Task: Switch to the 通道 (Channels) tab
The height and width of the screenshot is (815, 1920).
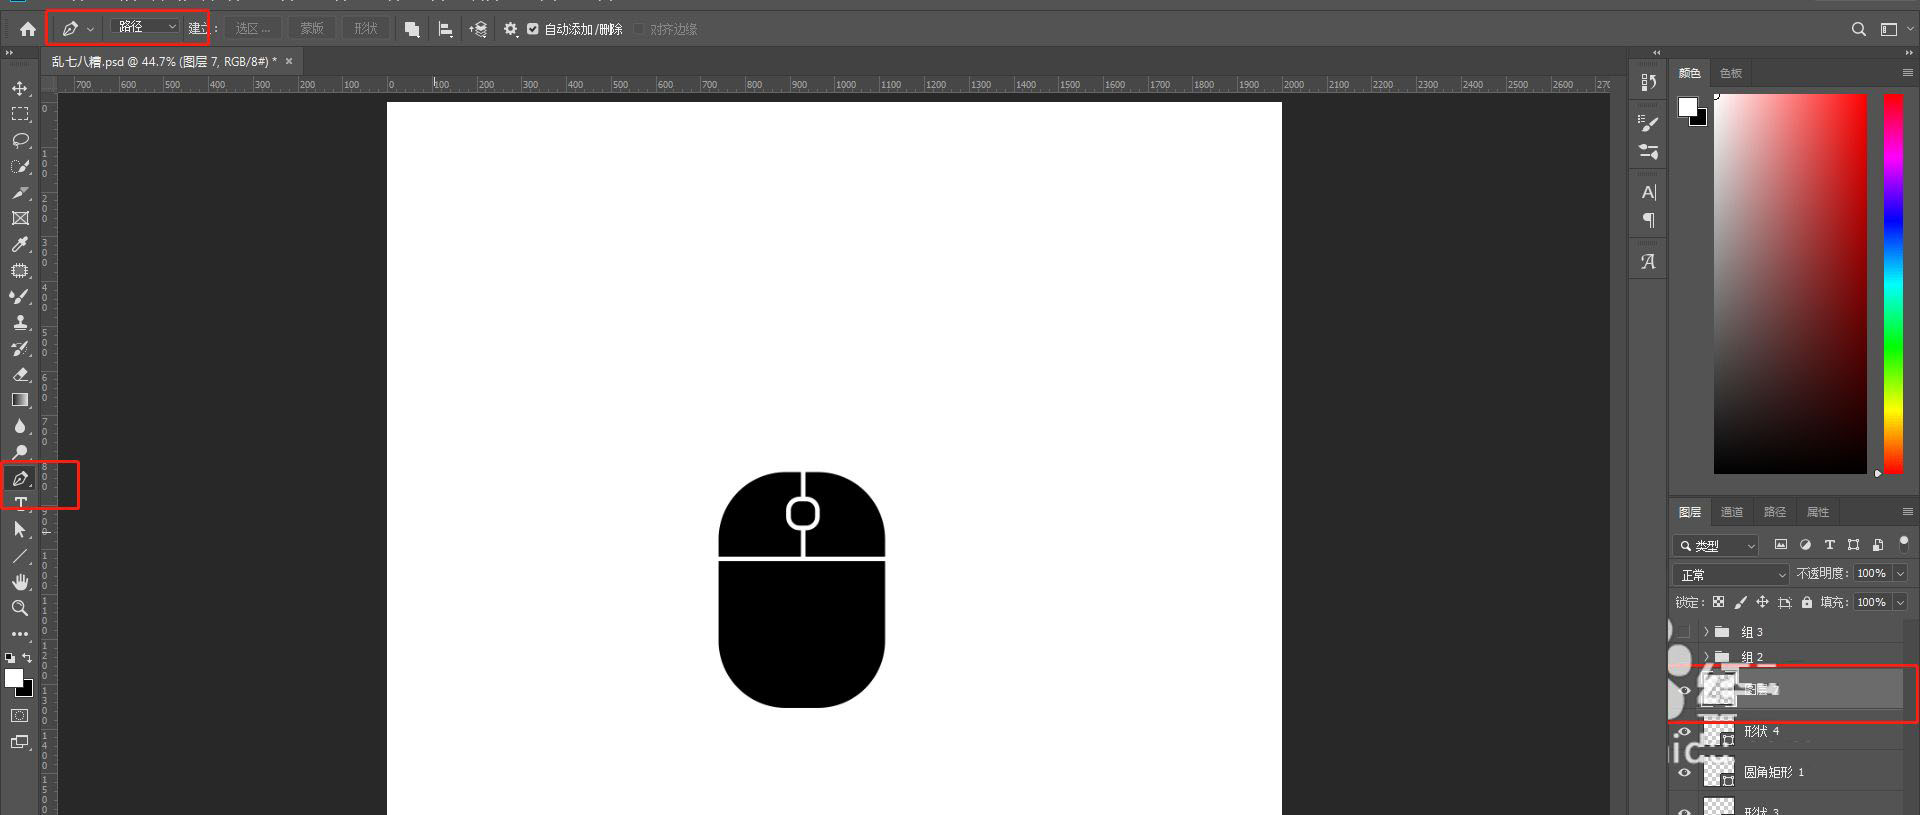Action: point(1732,512)
